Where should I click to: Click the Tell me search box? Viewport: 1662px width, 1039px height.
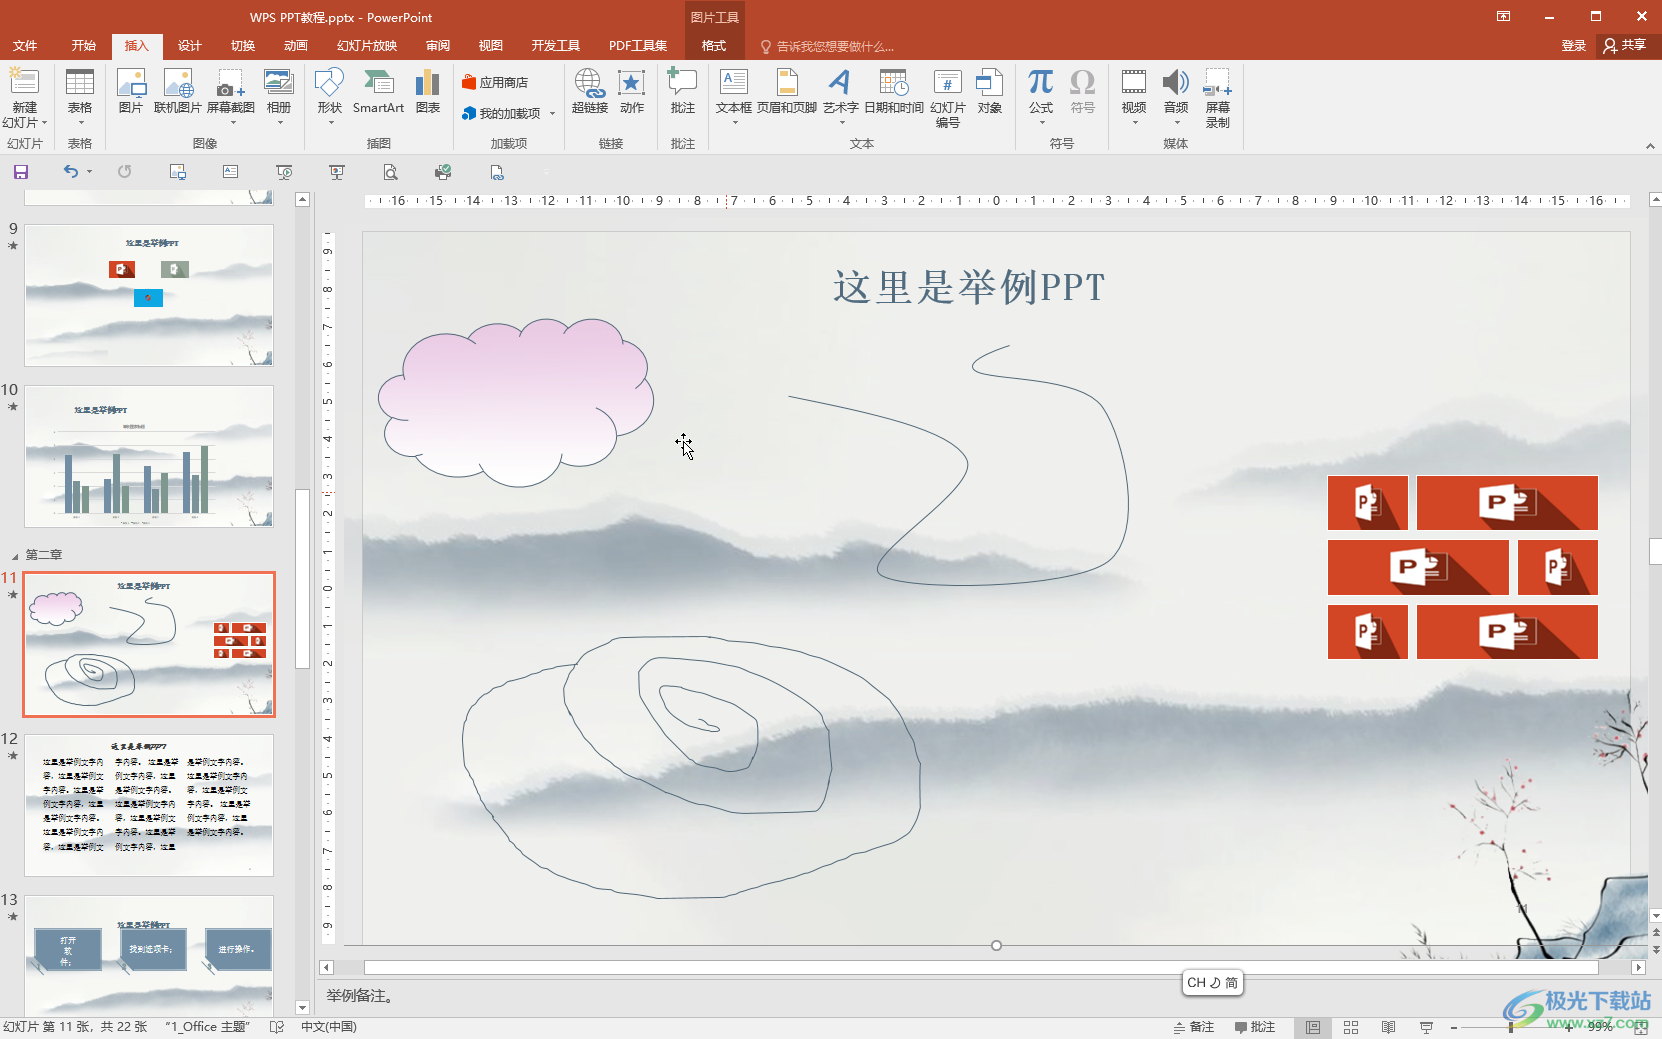click(828, 46)
